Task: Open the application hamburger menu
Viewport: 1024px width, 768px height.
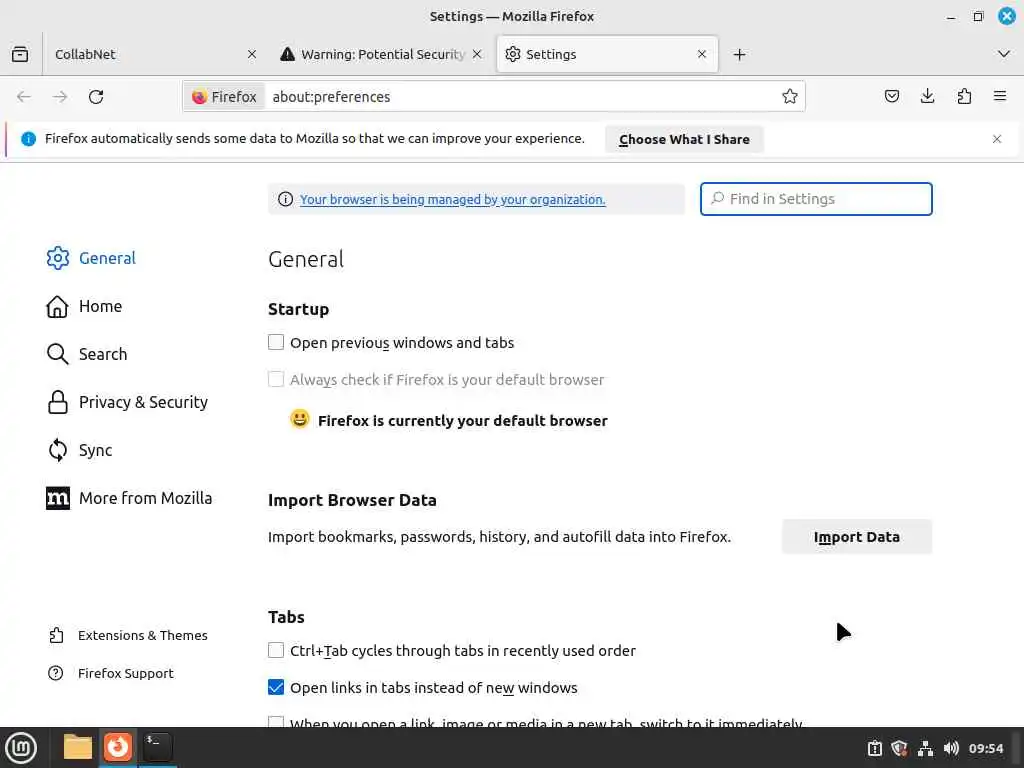Action: point(1000,97)
